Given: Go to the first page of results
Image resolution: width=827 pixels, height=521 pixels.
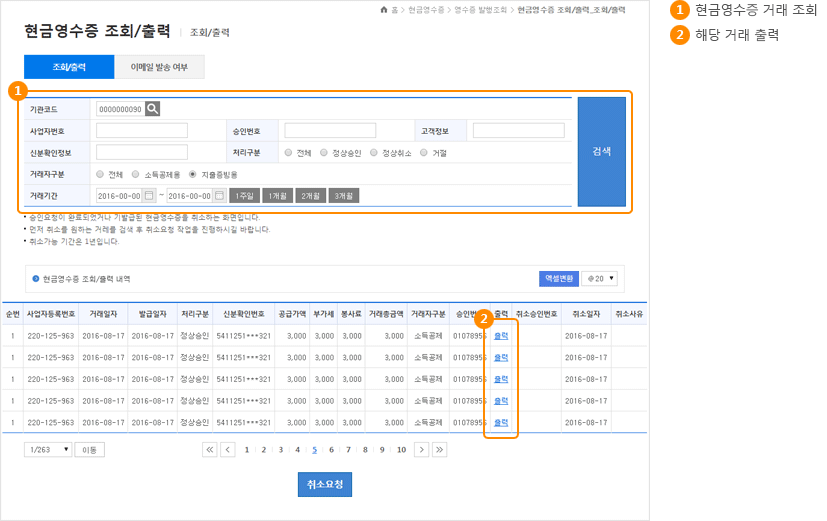Looking at the screenshot, I should [209, 450].
